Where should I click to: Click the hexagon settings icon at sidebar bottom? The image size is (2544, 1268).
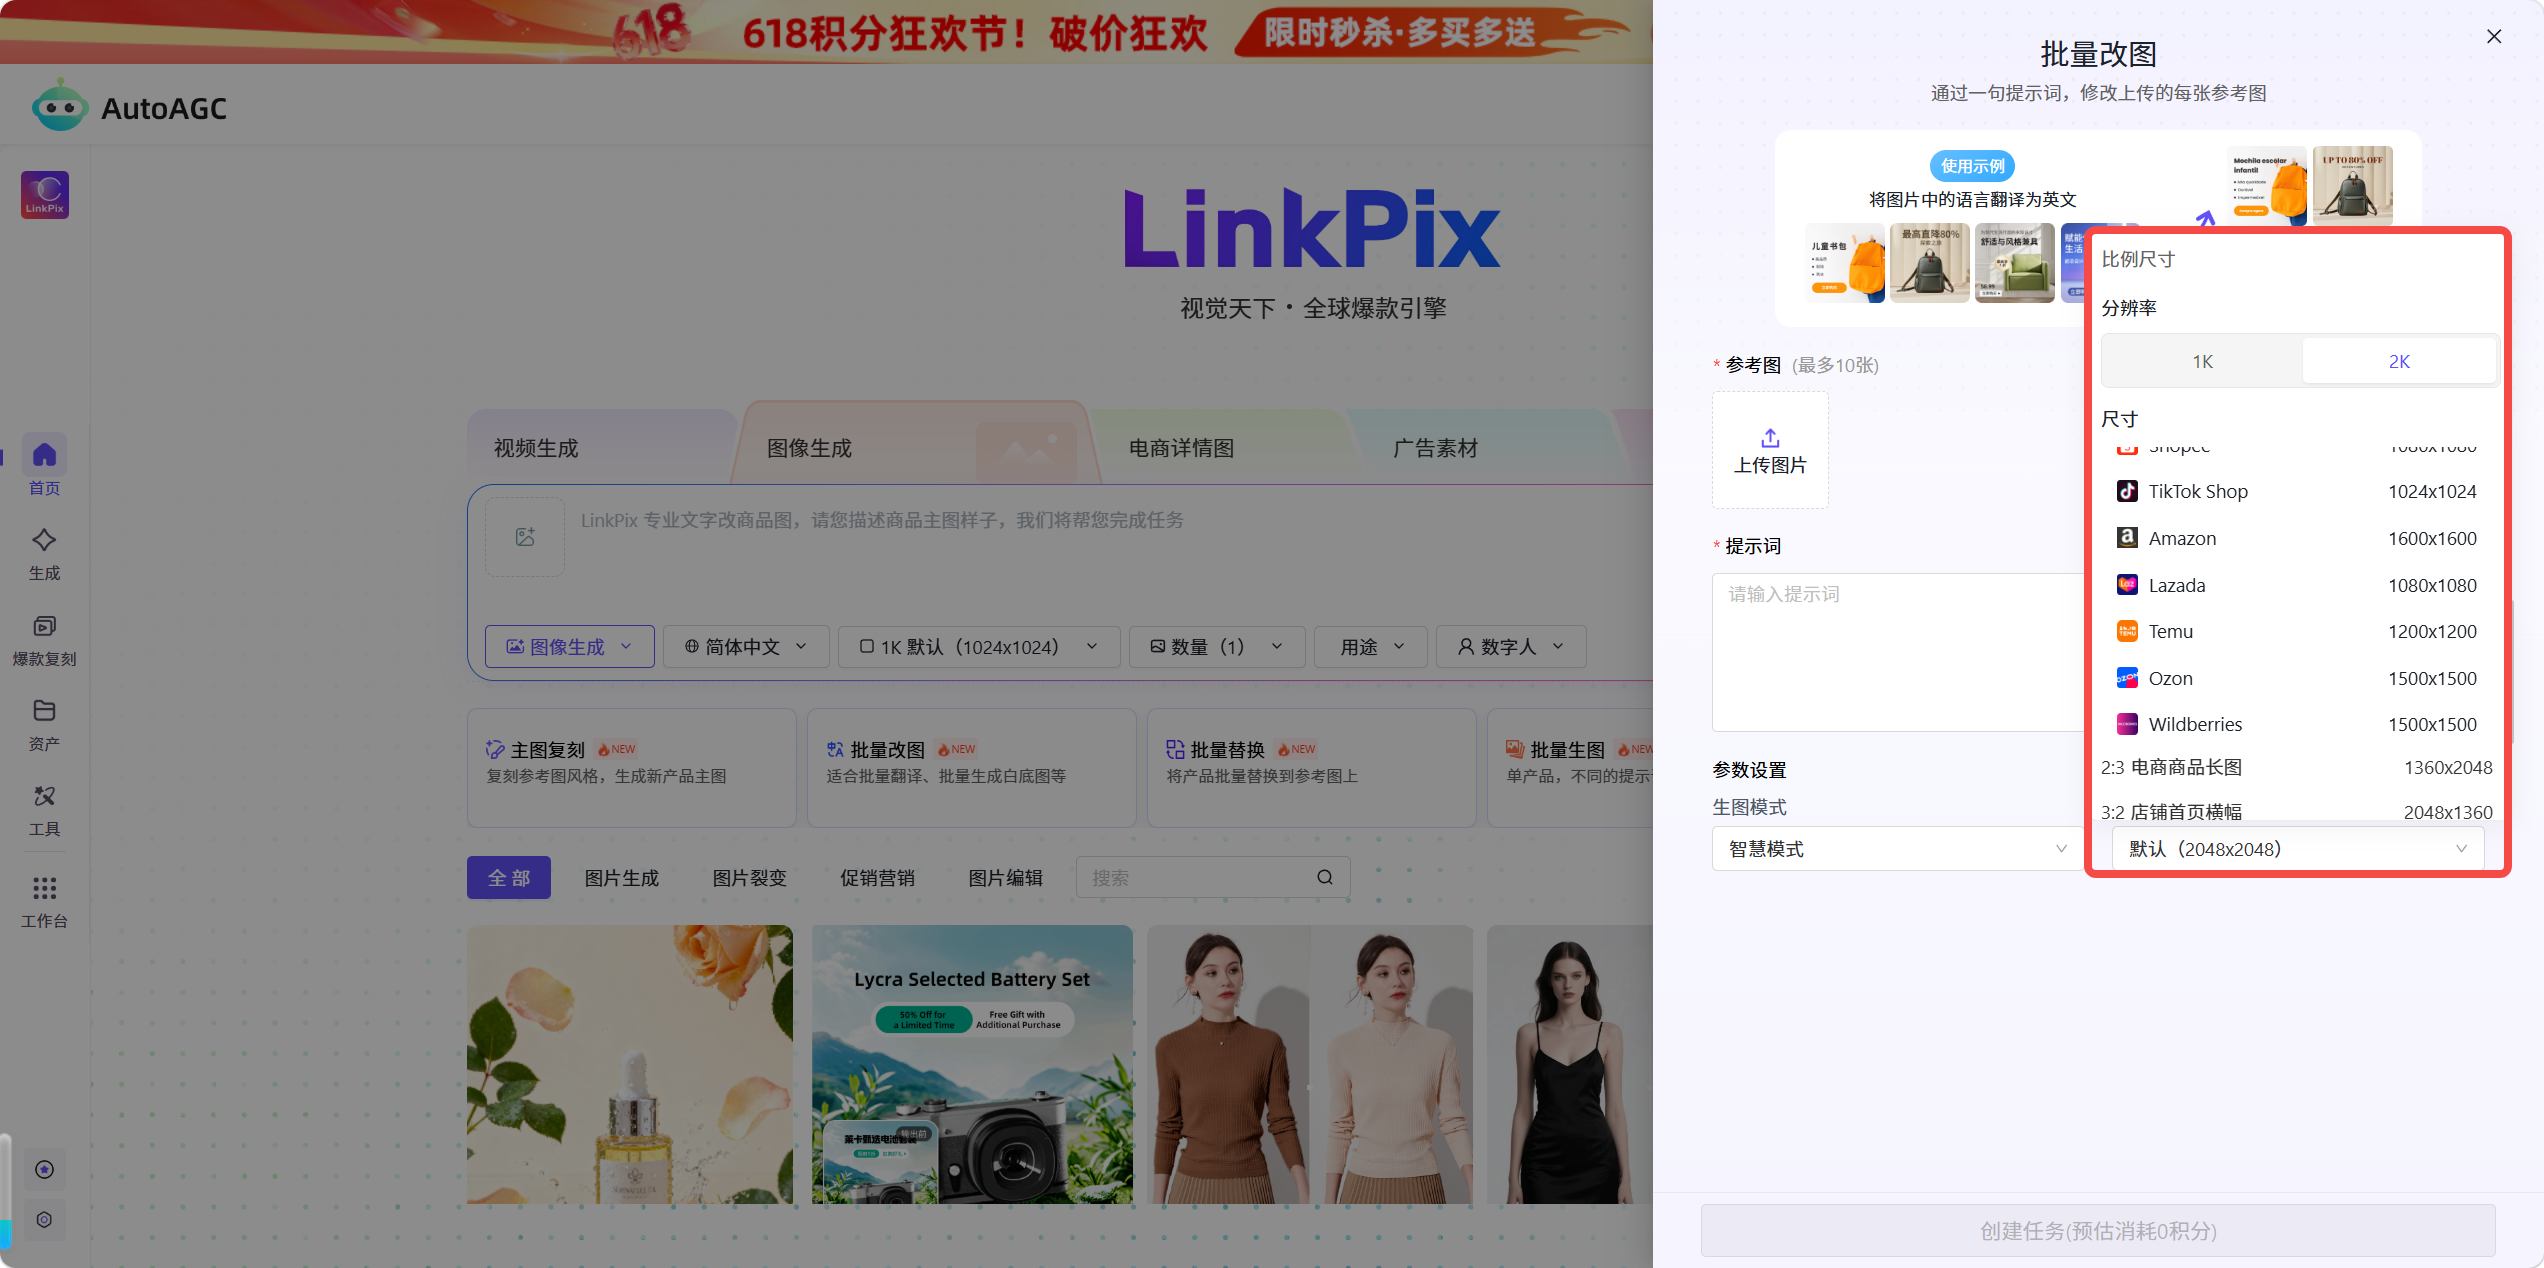pos(44,1220)
